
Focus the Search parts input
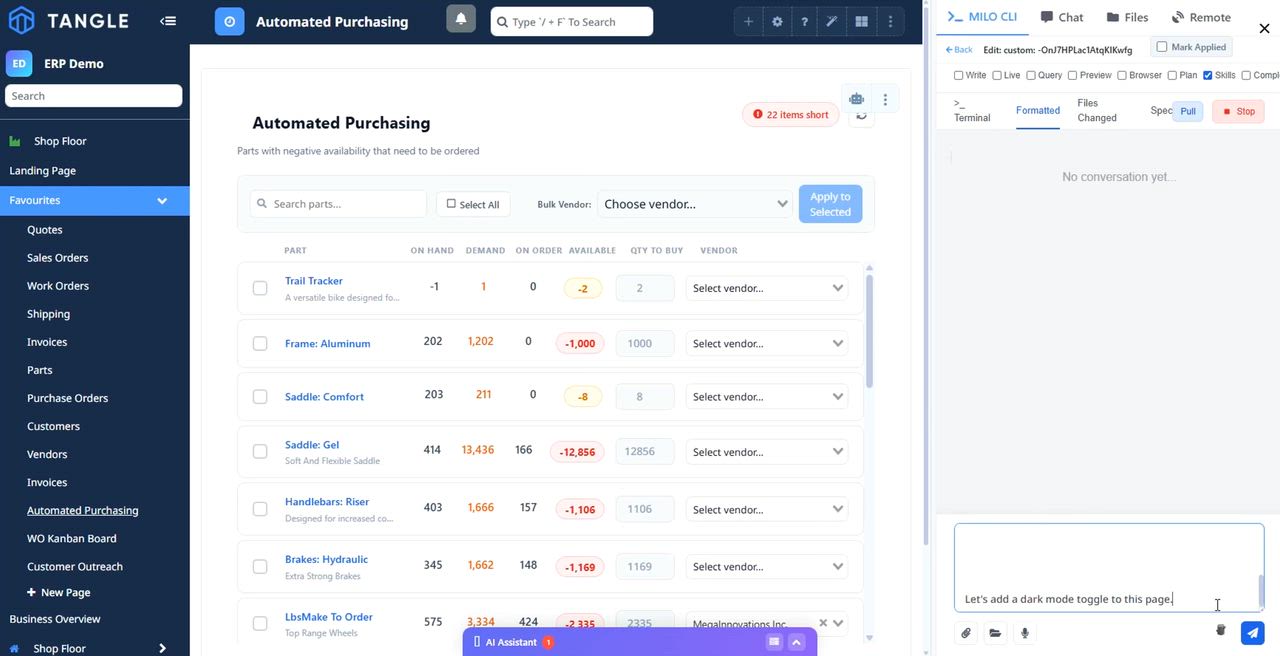[338, 204]
